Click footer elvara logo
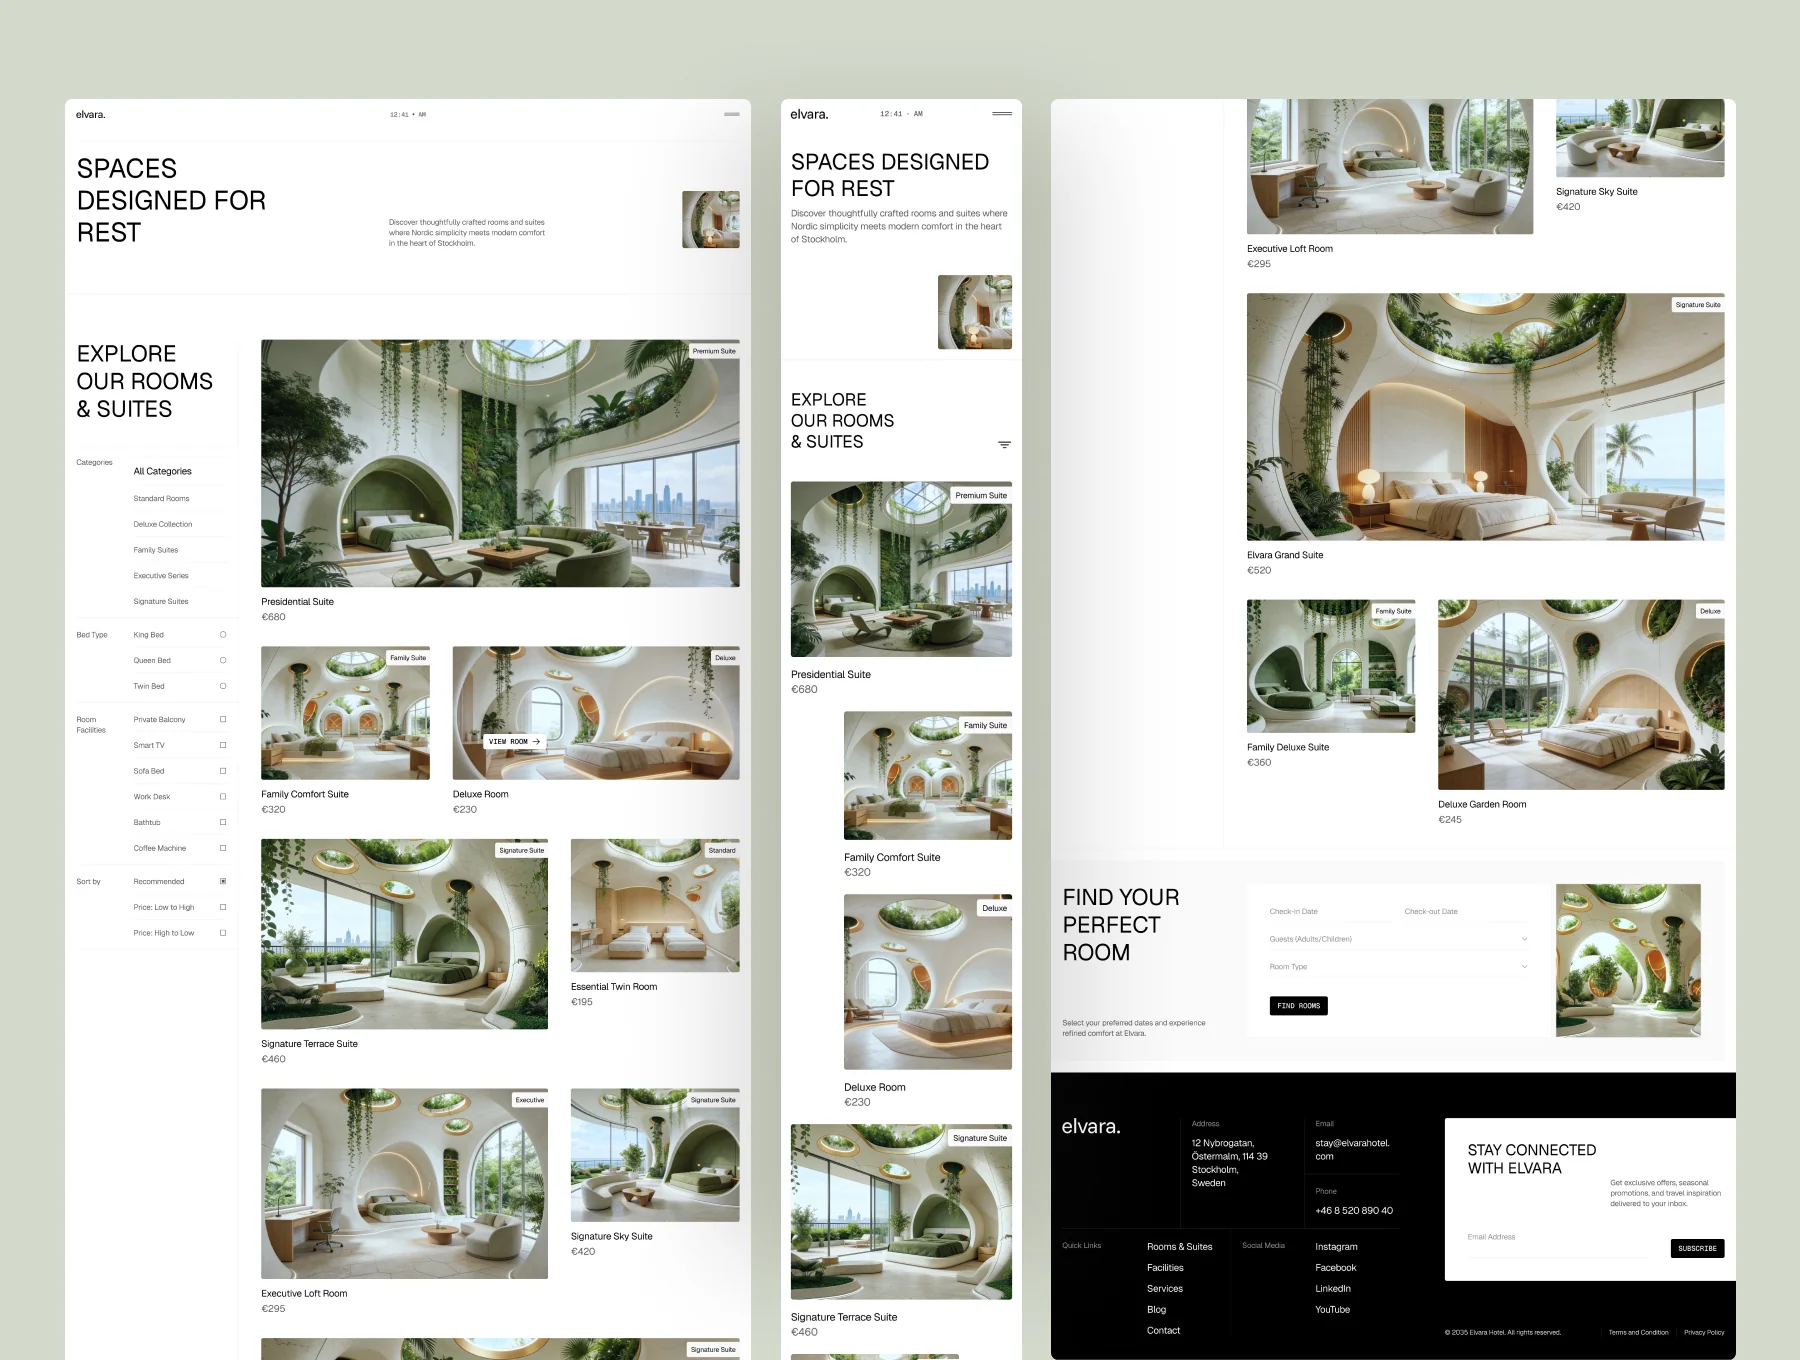The image size is (1800, 1360). coord(1091,1127)
